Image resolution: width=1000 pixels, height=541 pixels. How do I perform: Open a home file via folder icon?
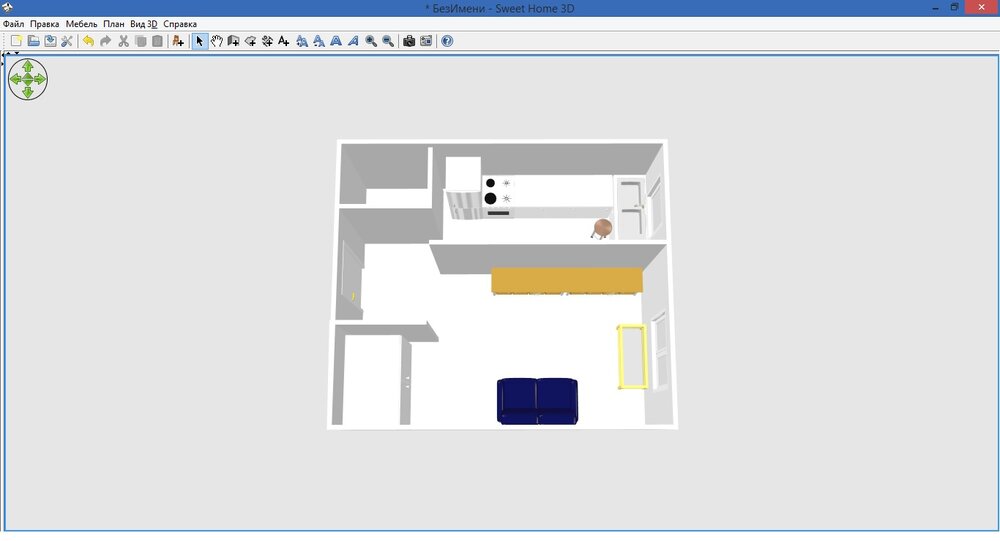coord(33,41)
